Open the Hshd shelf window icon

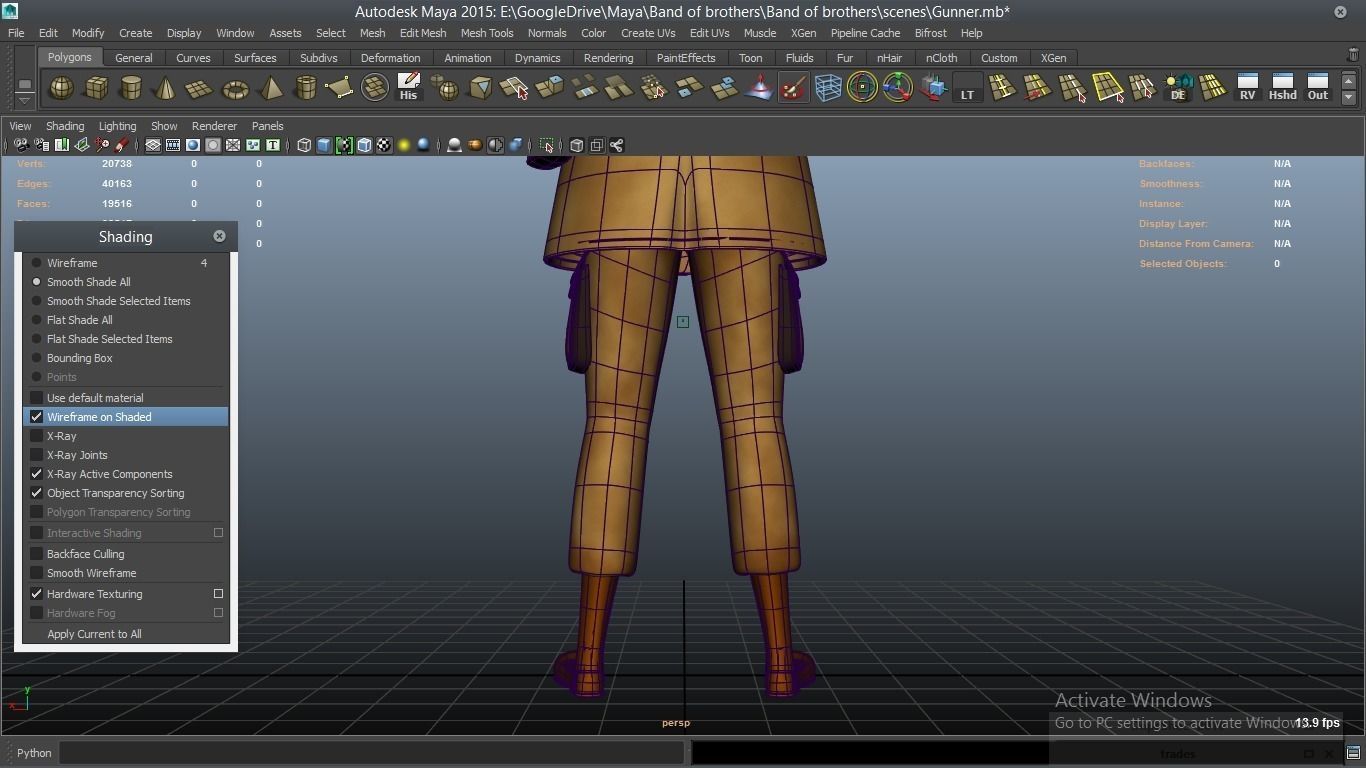pyautogui.click(x=1282, y=88)
